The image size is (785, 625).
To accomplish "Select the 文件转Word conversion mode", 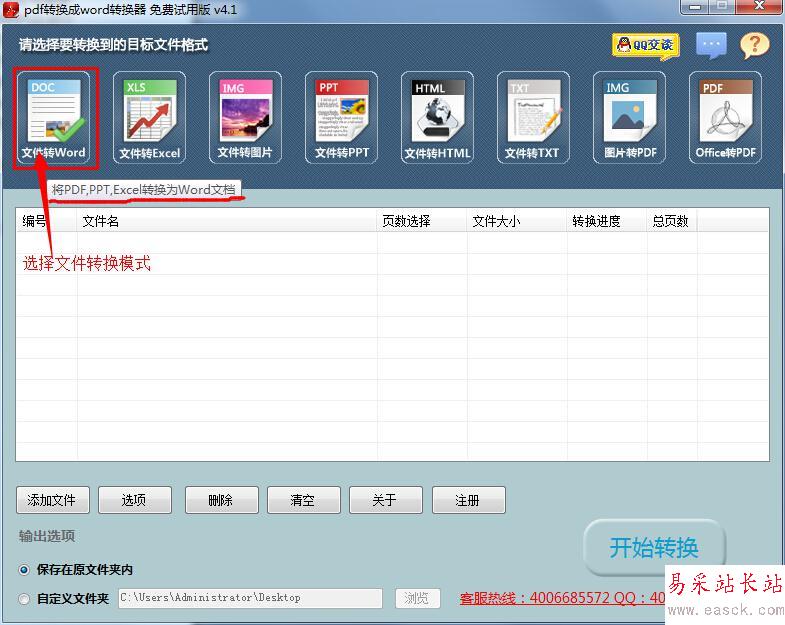I will [54, 118].
